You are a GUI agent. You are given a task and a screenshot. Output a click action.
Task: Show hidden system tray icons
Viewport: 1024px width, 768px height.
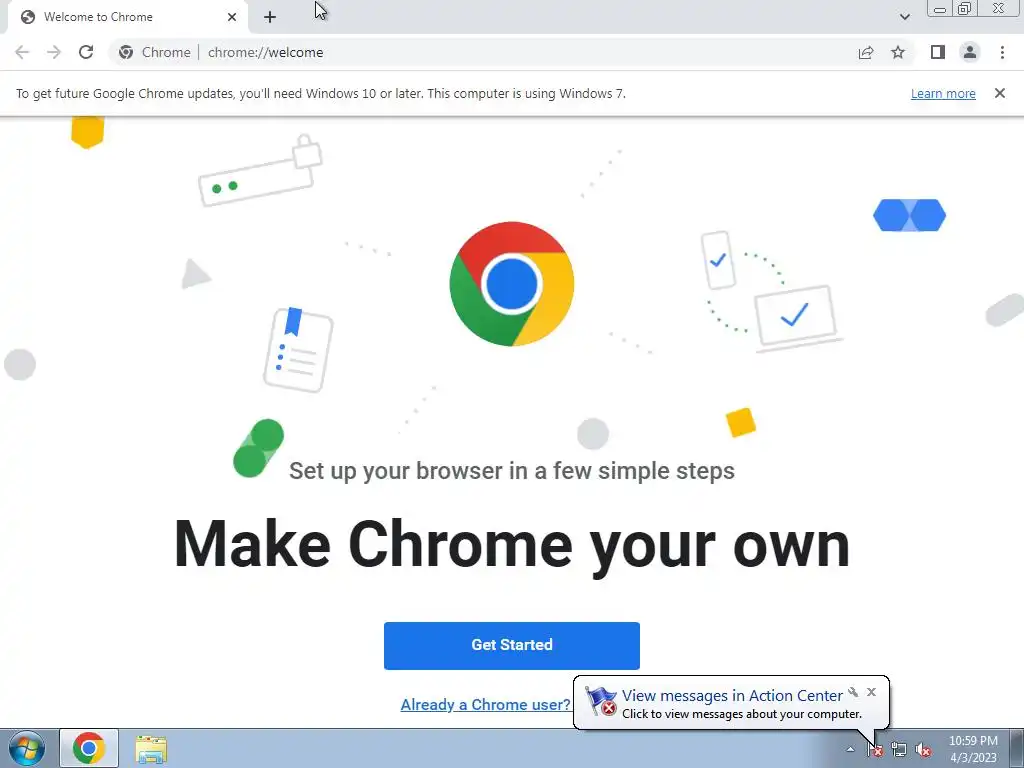850,749
